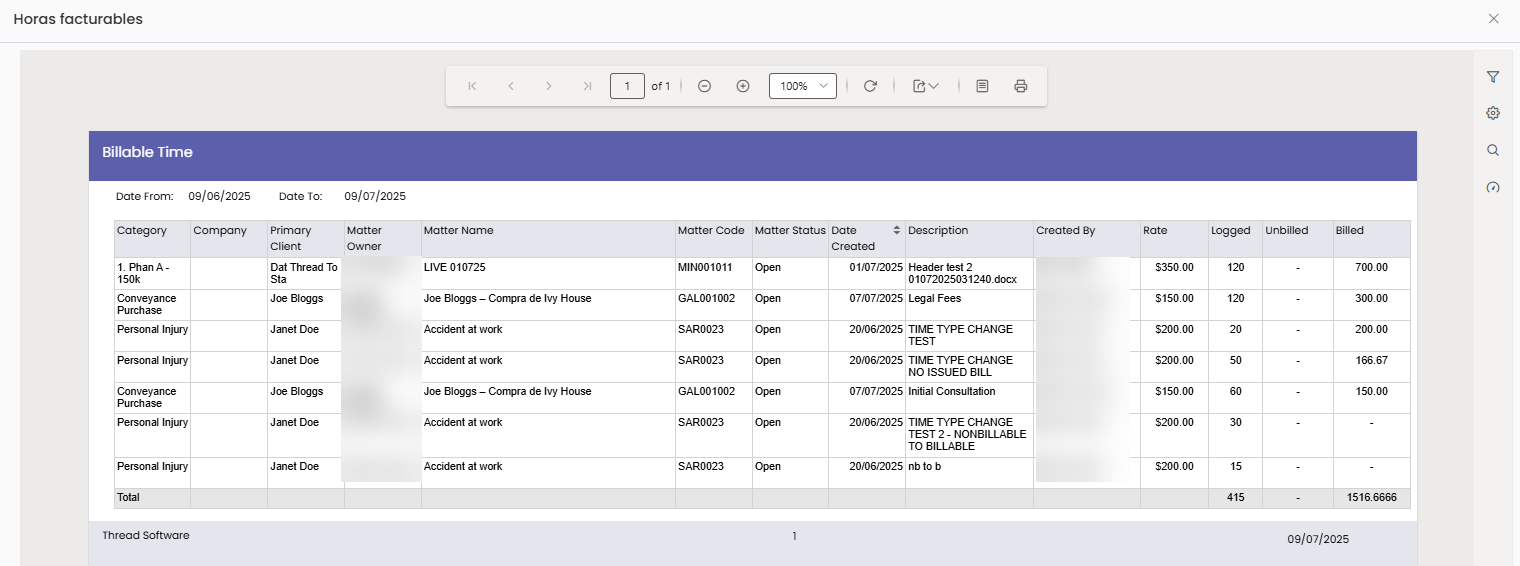Click Header test 2 docx description

(x=962, y=274)
